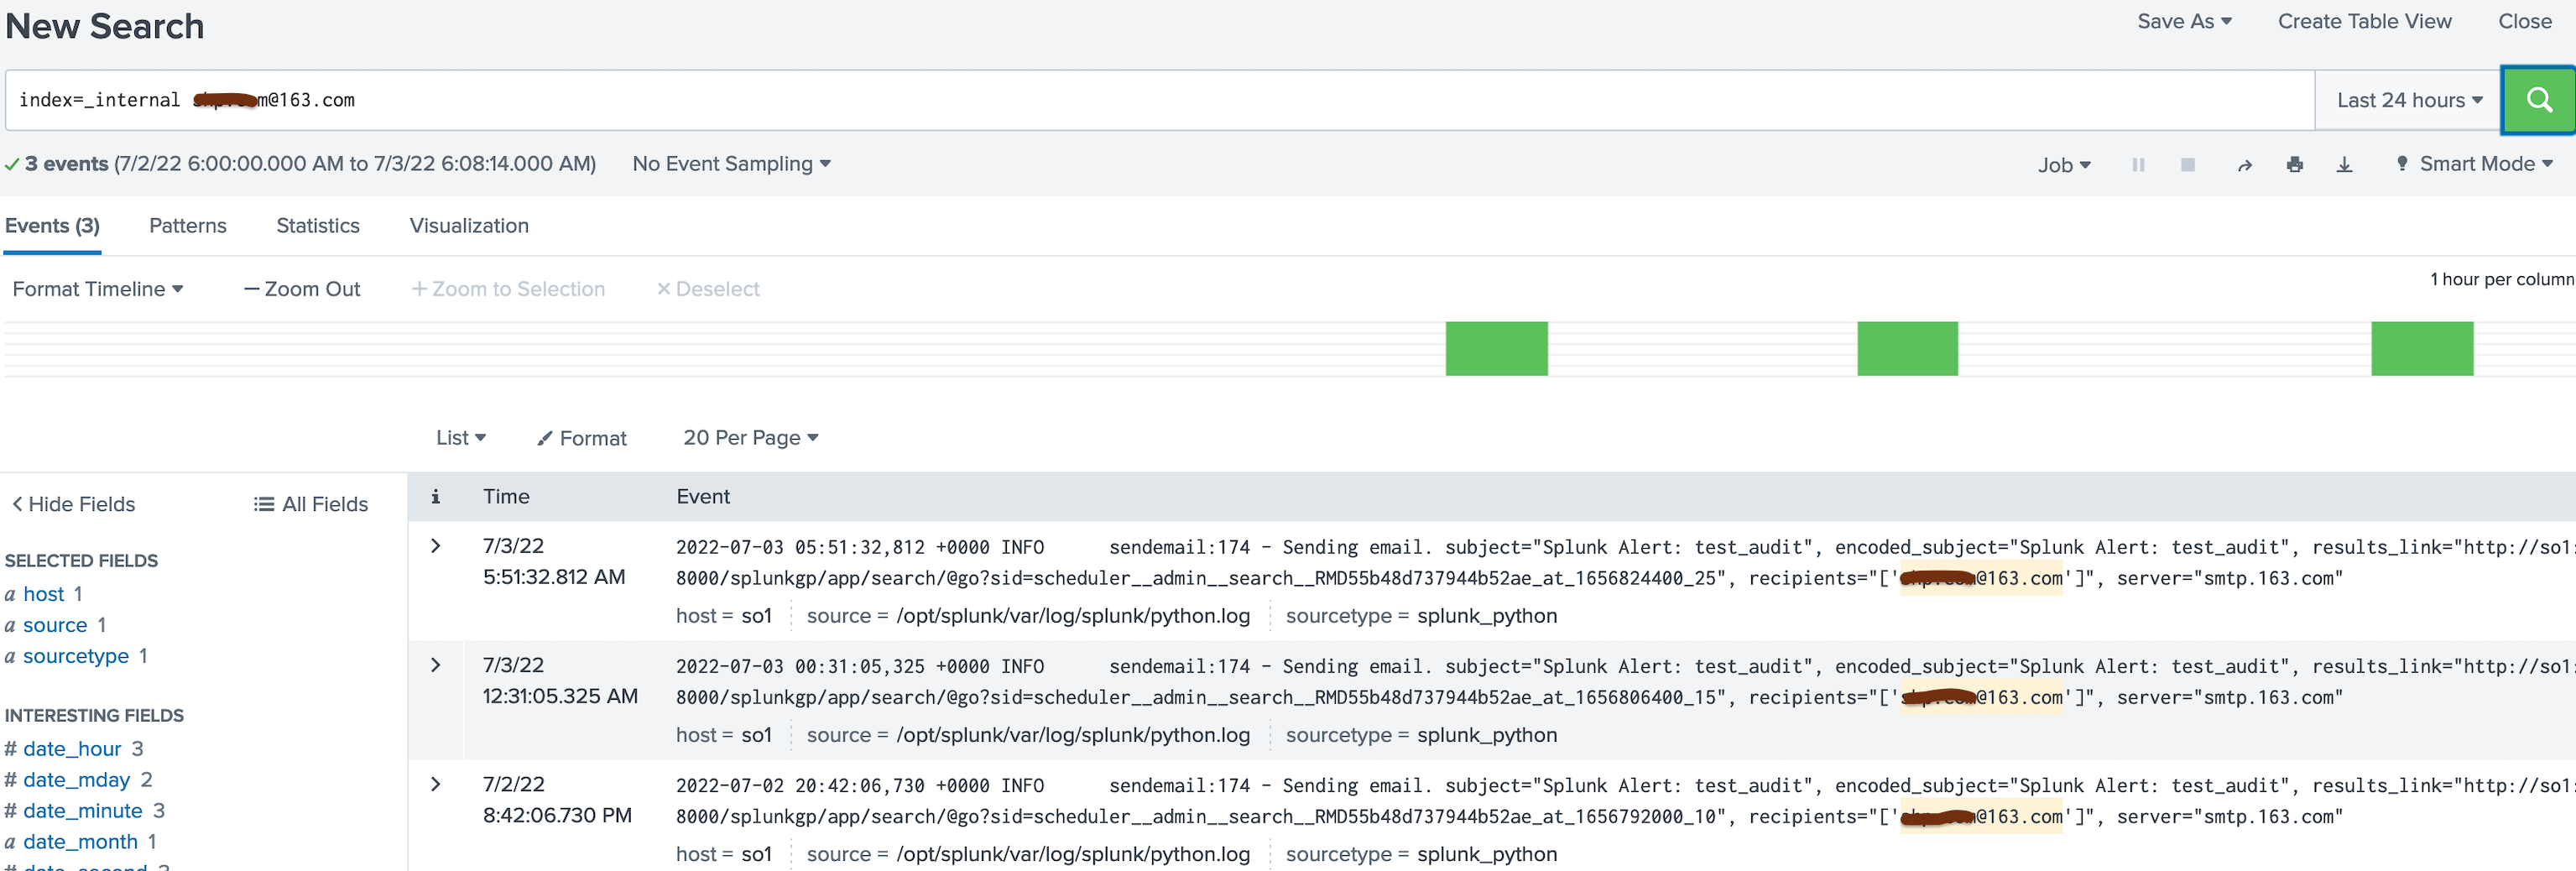This screenshot has width=2576, height=871.
Task: Print the search results
Action: coord(2295,164)
